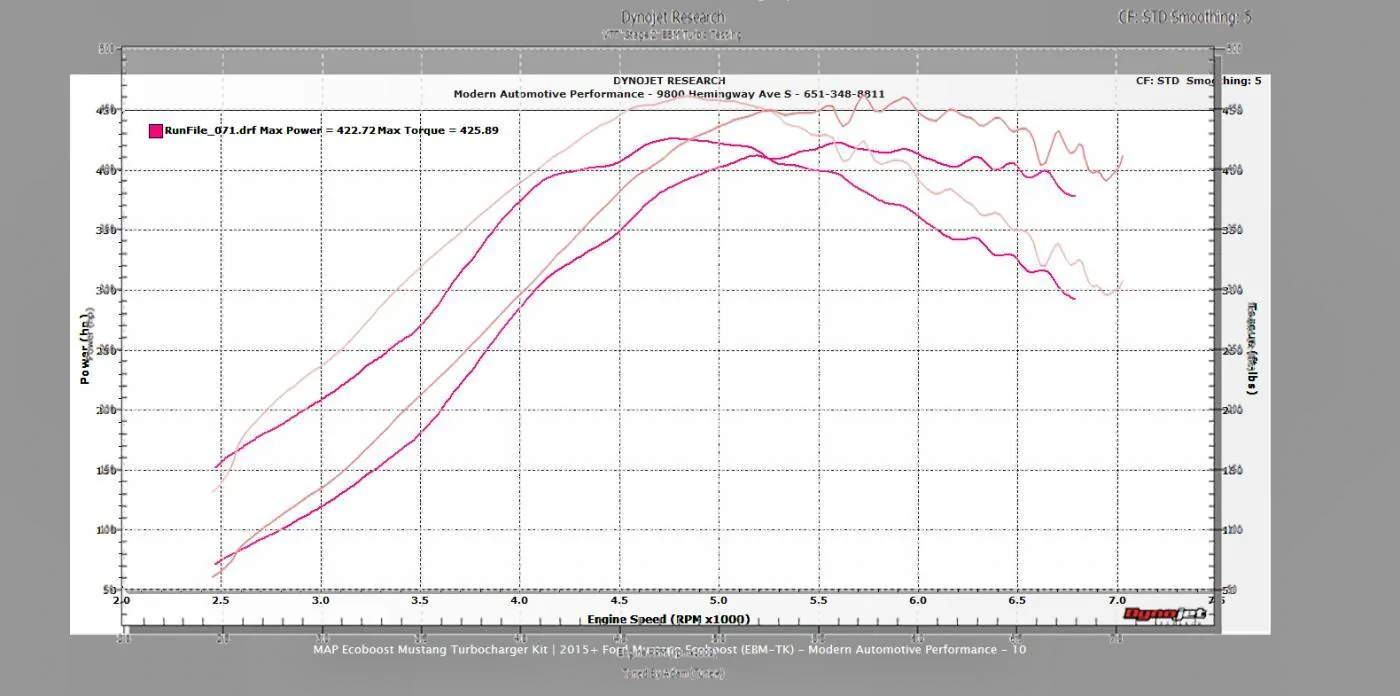Click the '6.0' tick on the RPM axis
This screenshot has width=1400, height=696.
tap(917, 602)
